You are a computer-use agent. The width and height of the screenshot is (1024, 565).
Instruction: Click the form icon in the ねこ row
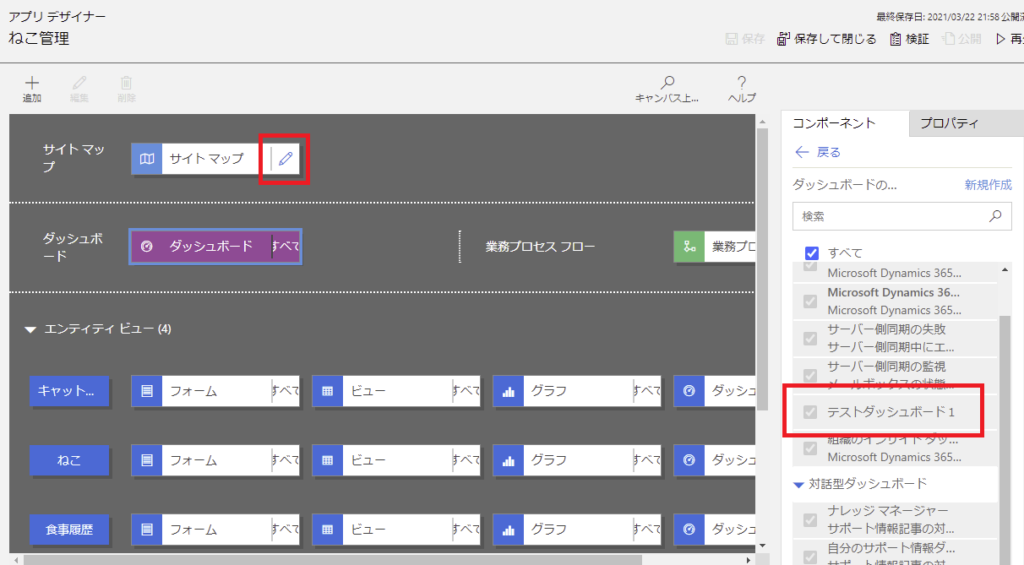[x=147, y=460]
